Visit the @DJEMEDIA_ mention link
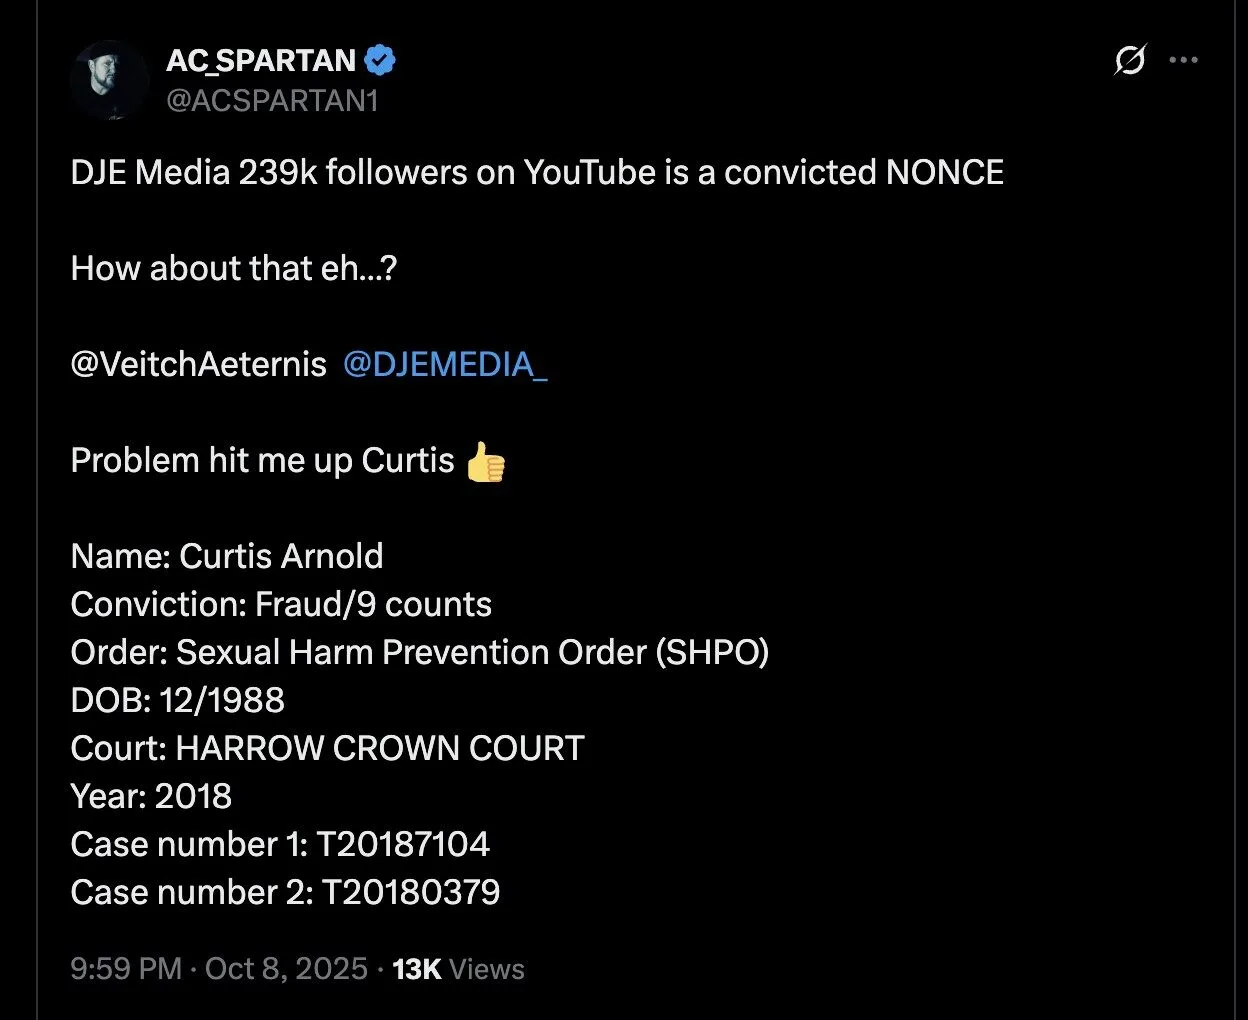Image resolution: width=1248 pixels, height=1020 pixels. click(x=445, y=365)
